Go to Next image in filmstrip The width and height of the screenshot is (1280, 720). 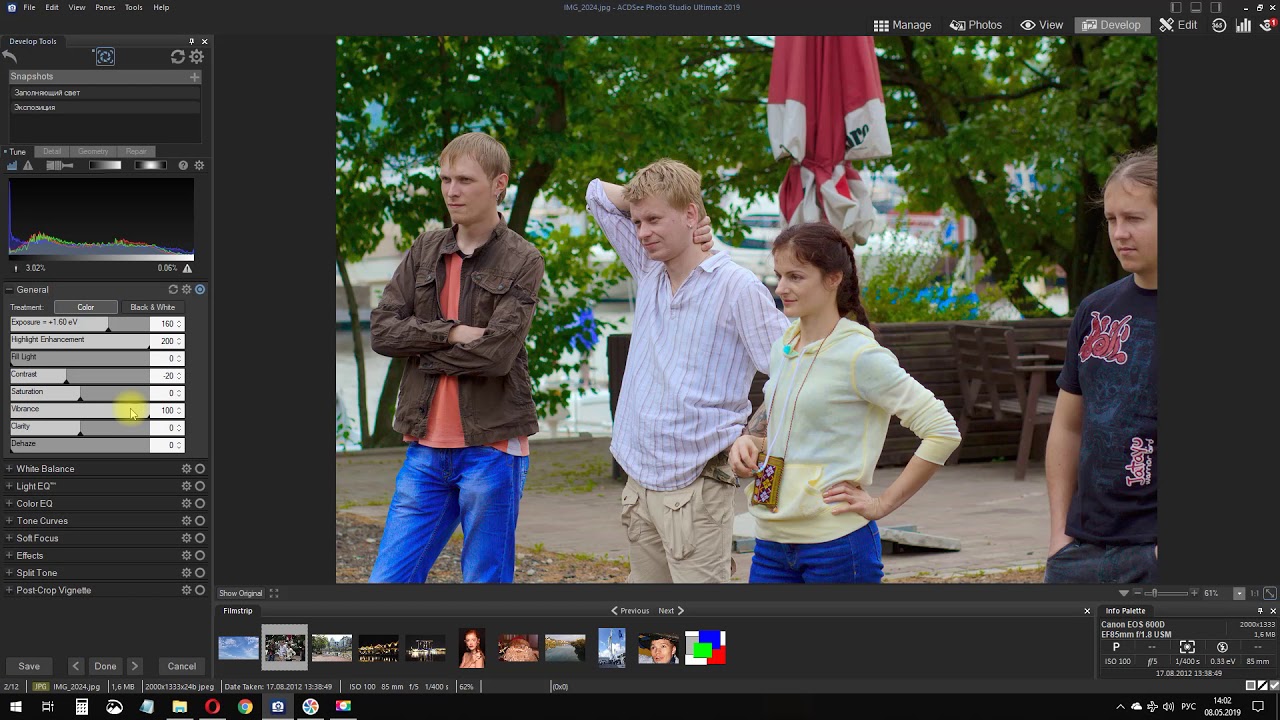[x=670, y=610]
